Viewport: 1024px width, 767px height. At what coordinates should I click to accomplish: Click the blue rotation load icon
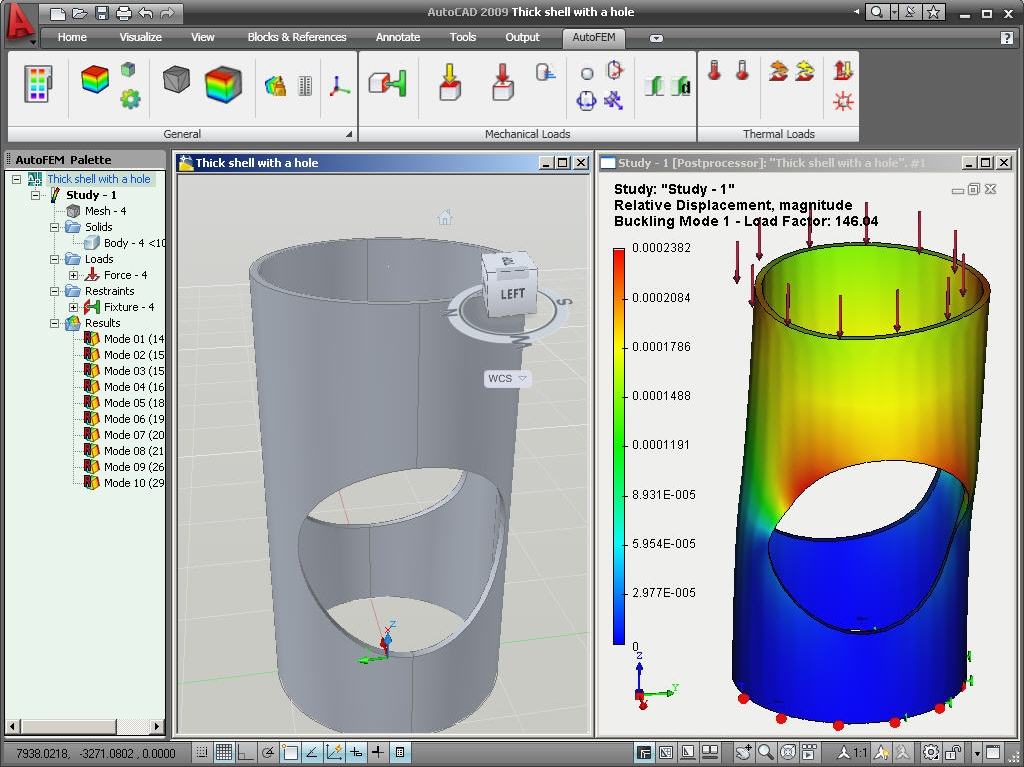point(586,100)
